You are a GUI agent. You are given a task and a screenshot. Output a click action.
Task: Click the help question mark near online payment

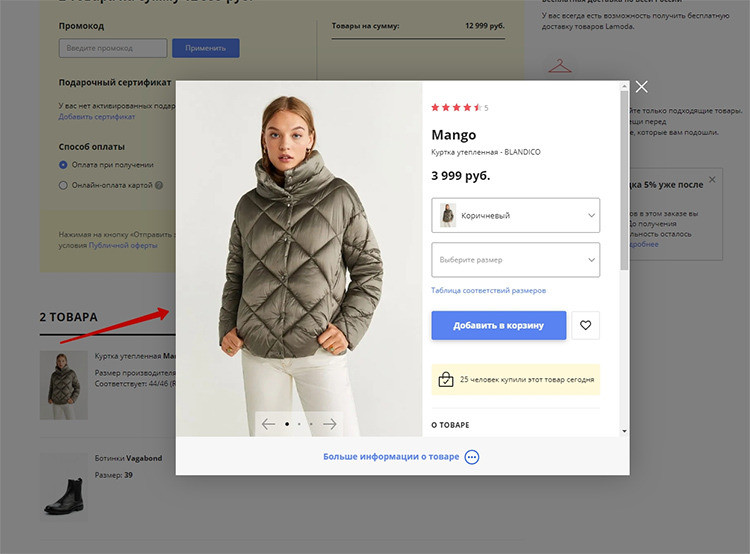[159, 185]
